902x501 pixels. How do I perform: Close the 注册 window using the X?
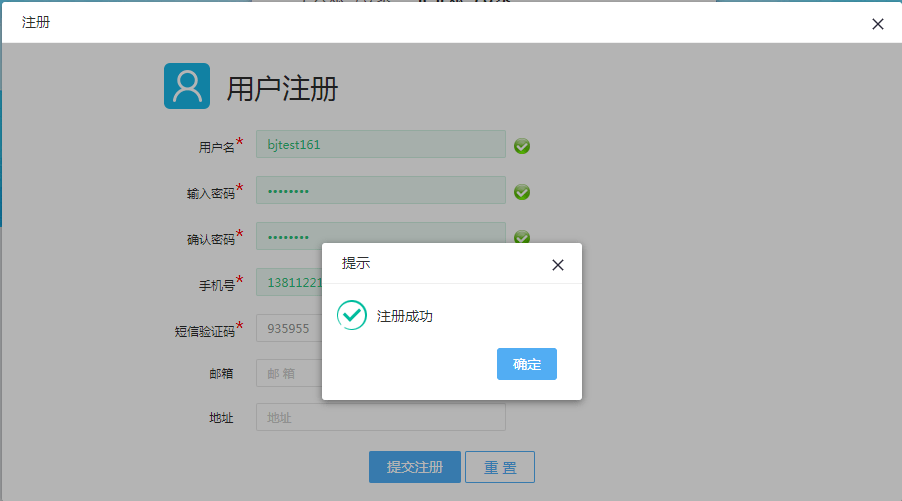coord(877,24)
